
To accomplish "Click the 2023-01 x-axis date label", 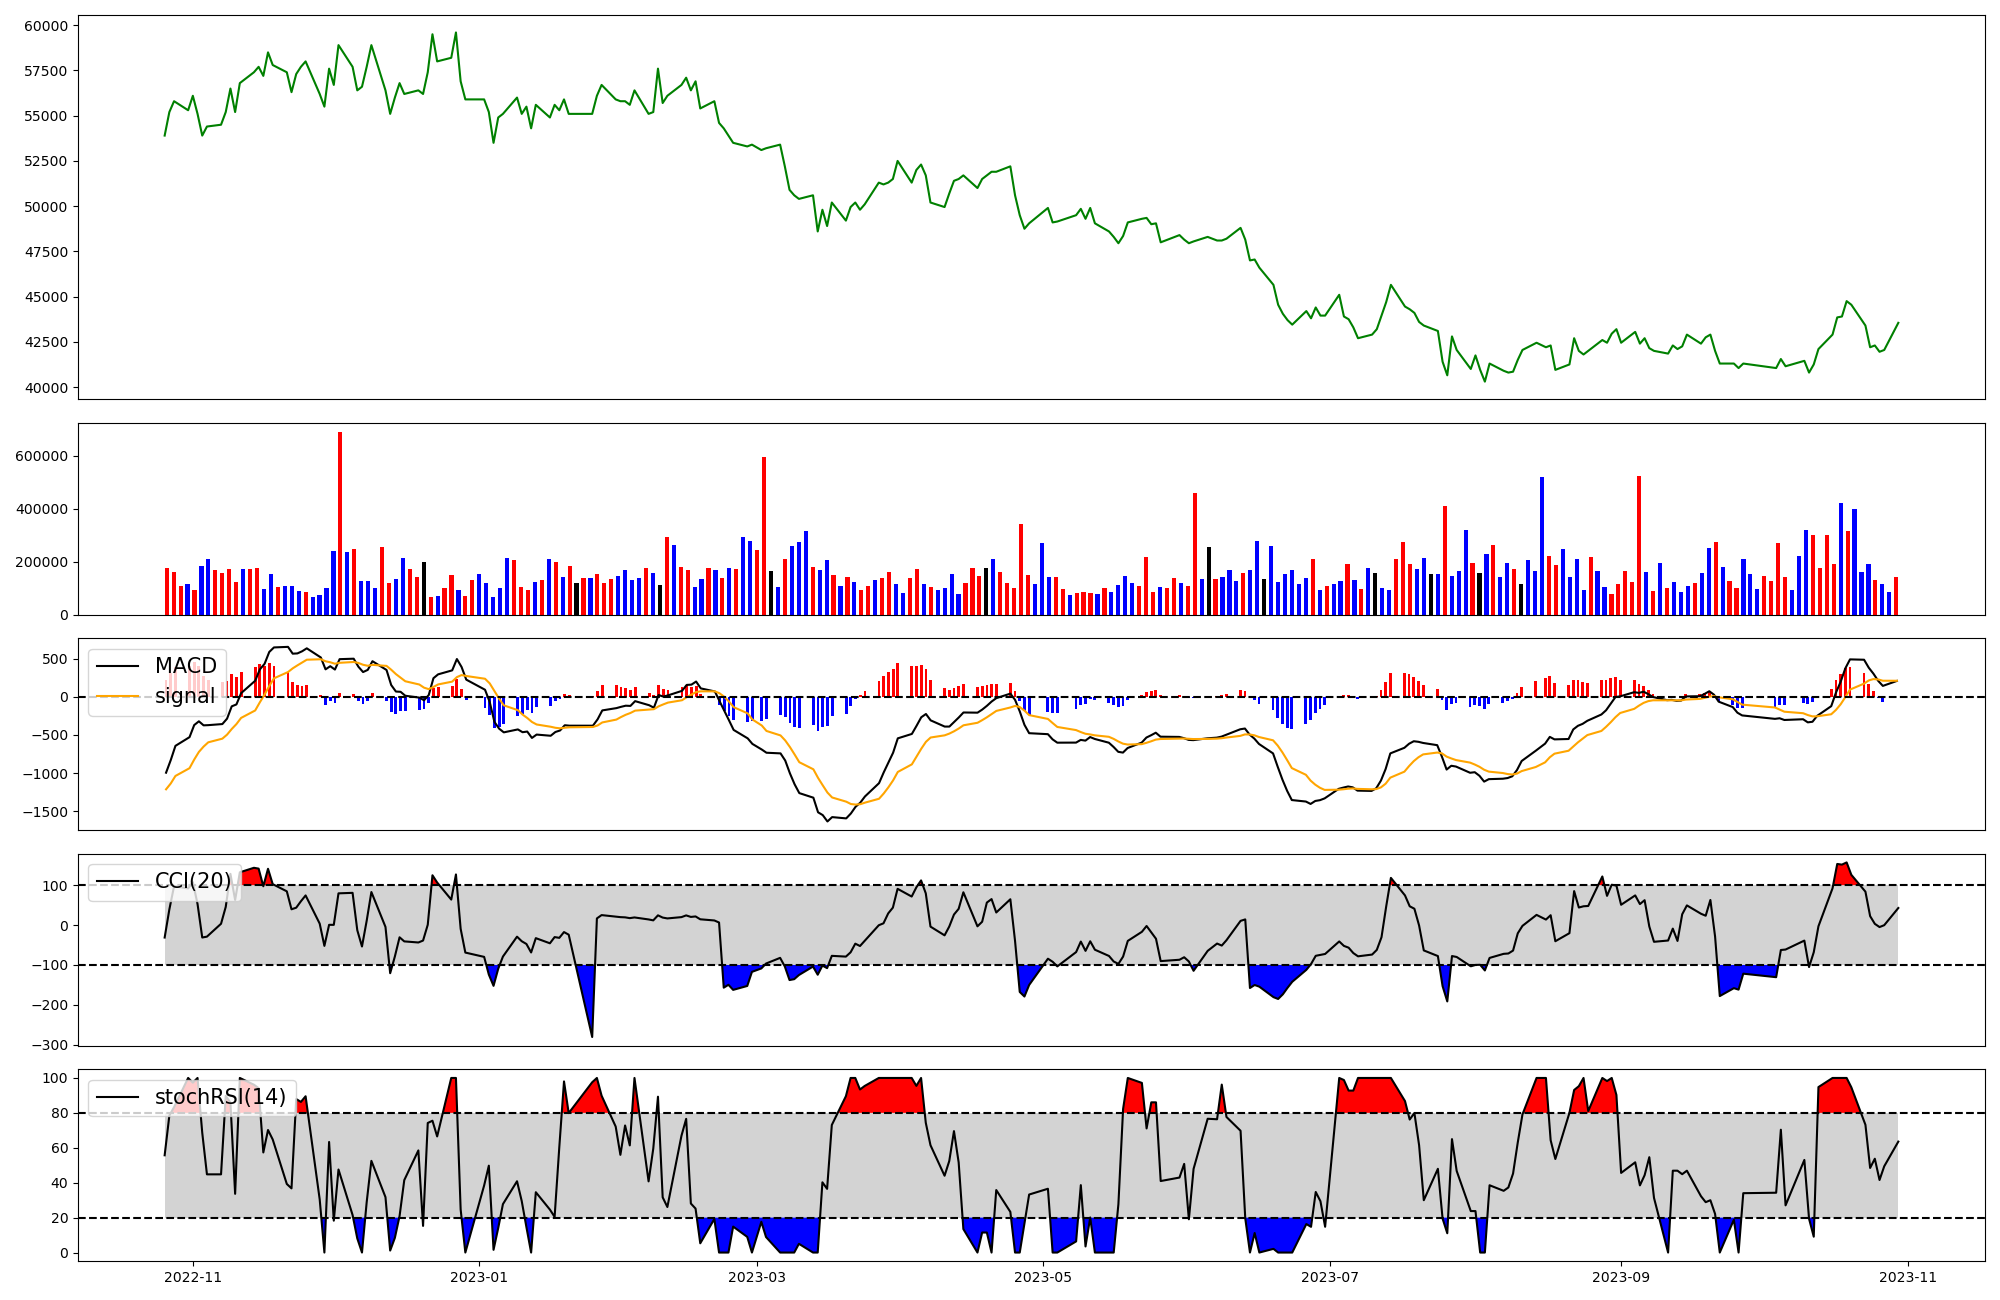I will pos(480,1277).
